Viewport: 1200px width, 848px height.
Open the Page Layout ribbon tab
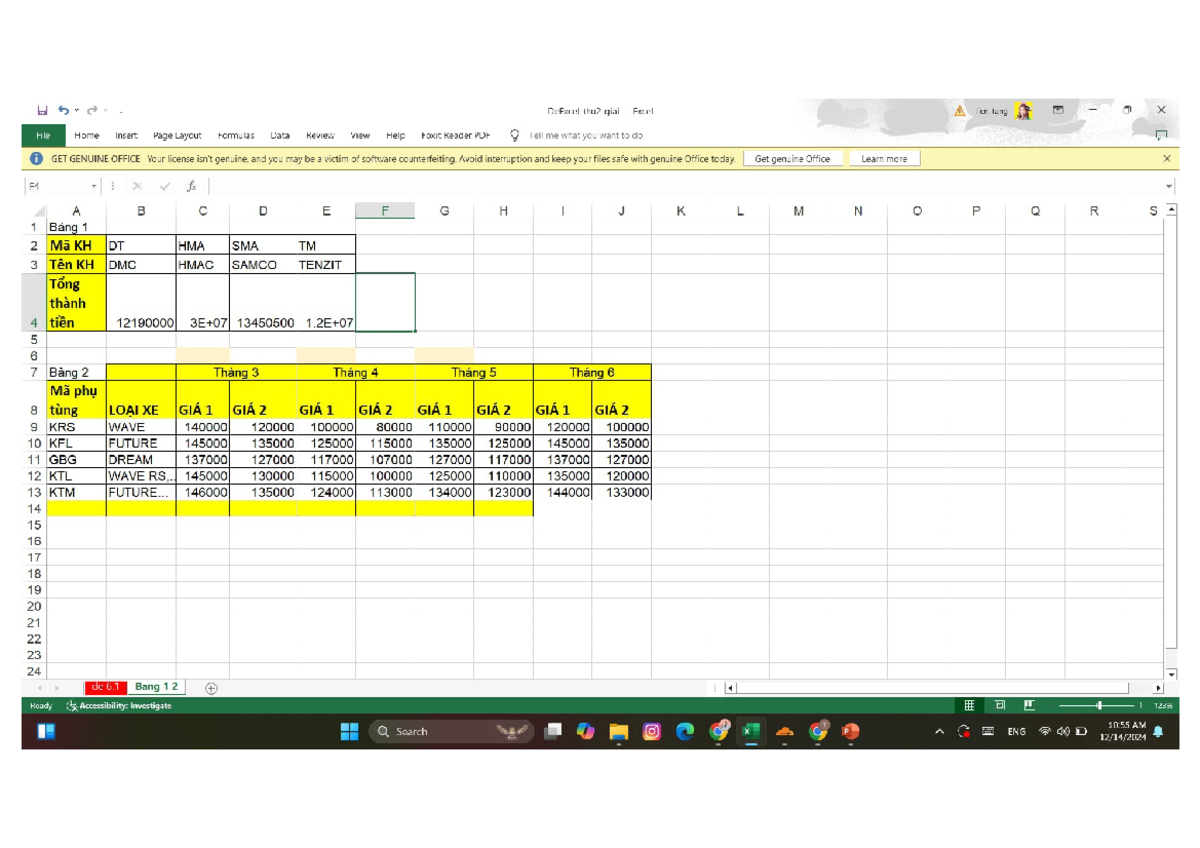point(177,135)
